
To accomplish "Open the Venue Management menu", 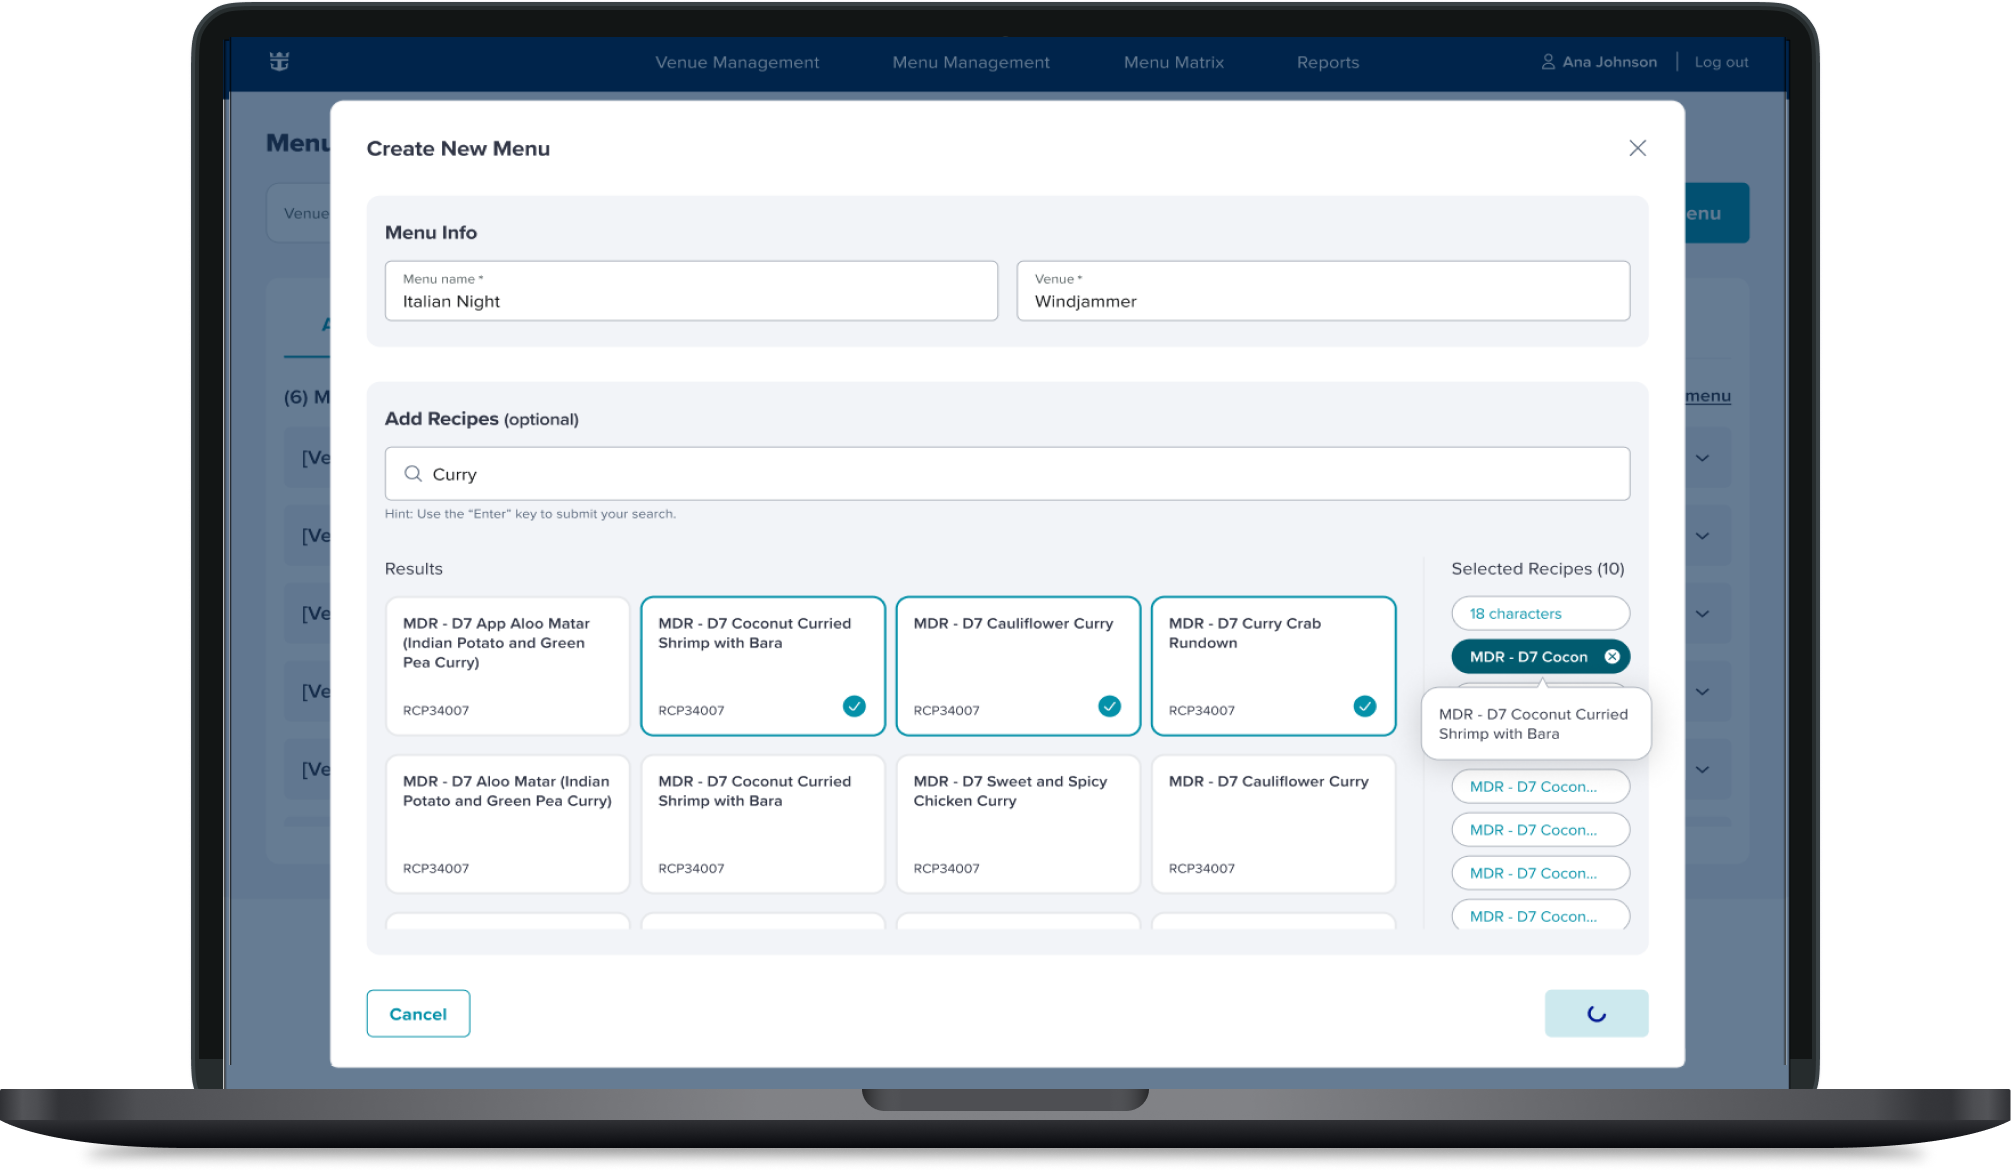I will 737,62.
